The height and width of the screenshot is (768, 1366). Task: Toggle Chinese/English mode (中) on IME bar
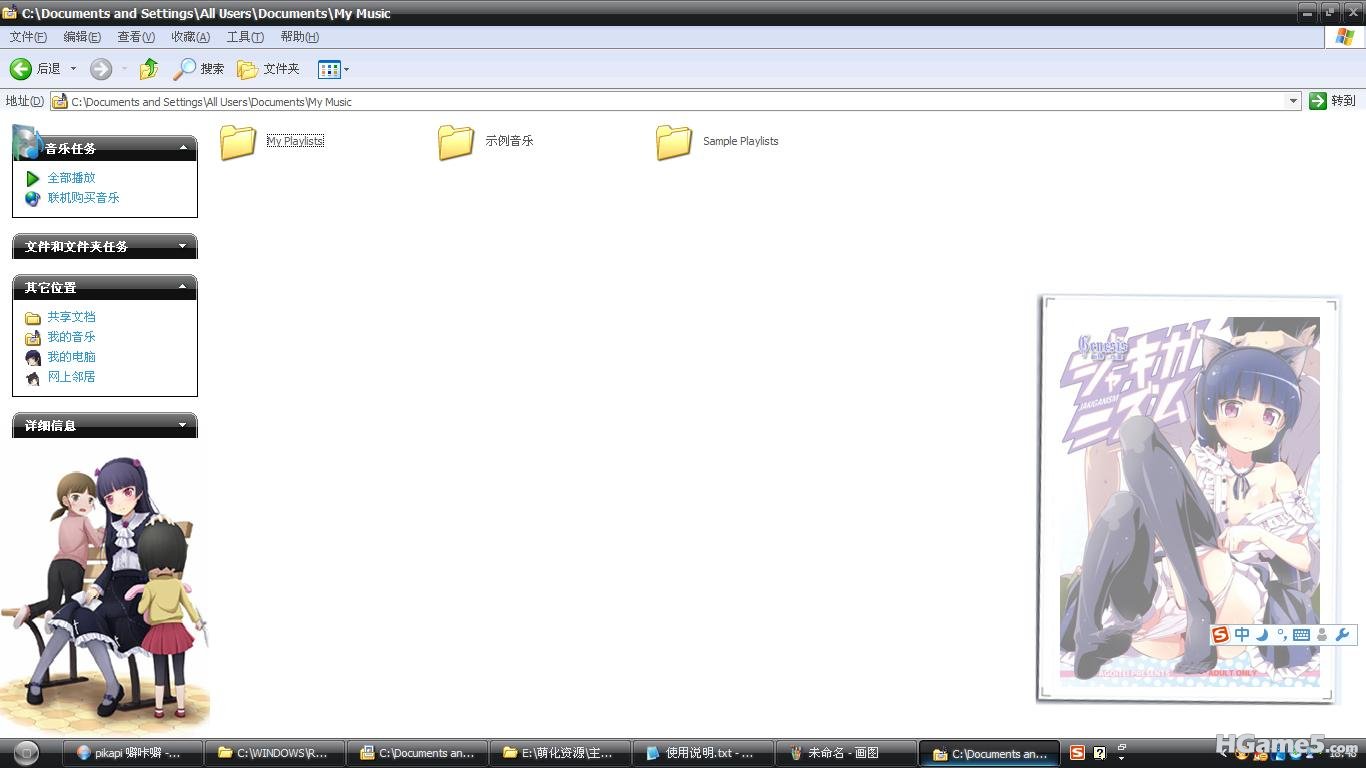[1242, 635]
